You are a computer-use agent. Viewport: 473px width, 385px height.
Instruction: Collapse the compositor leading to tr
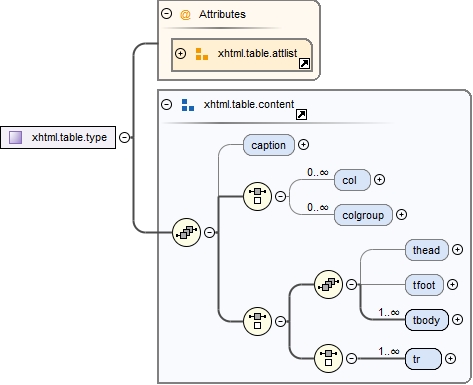tap(351, 358)
